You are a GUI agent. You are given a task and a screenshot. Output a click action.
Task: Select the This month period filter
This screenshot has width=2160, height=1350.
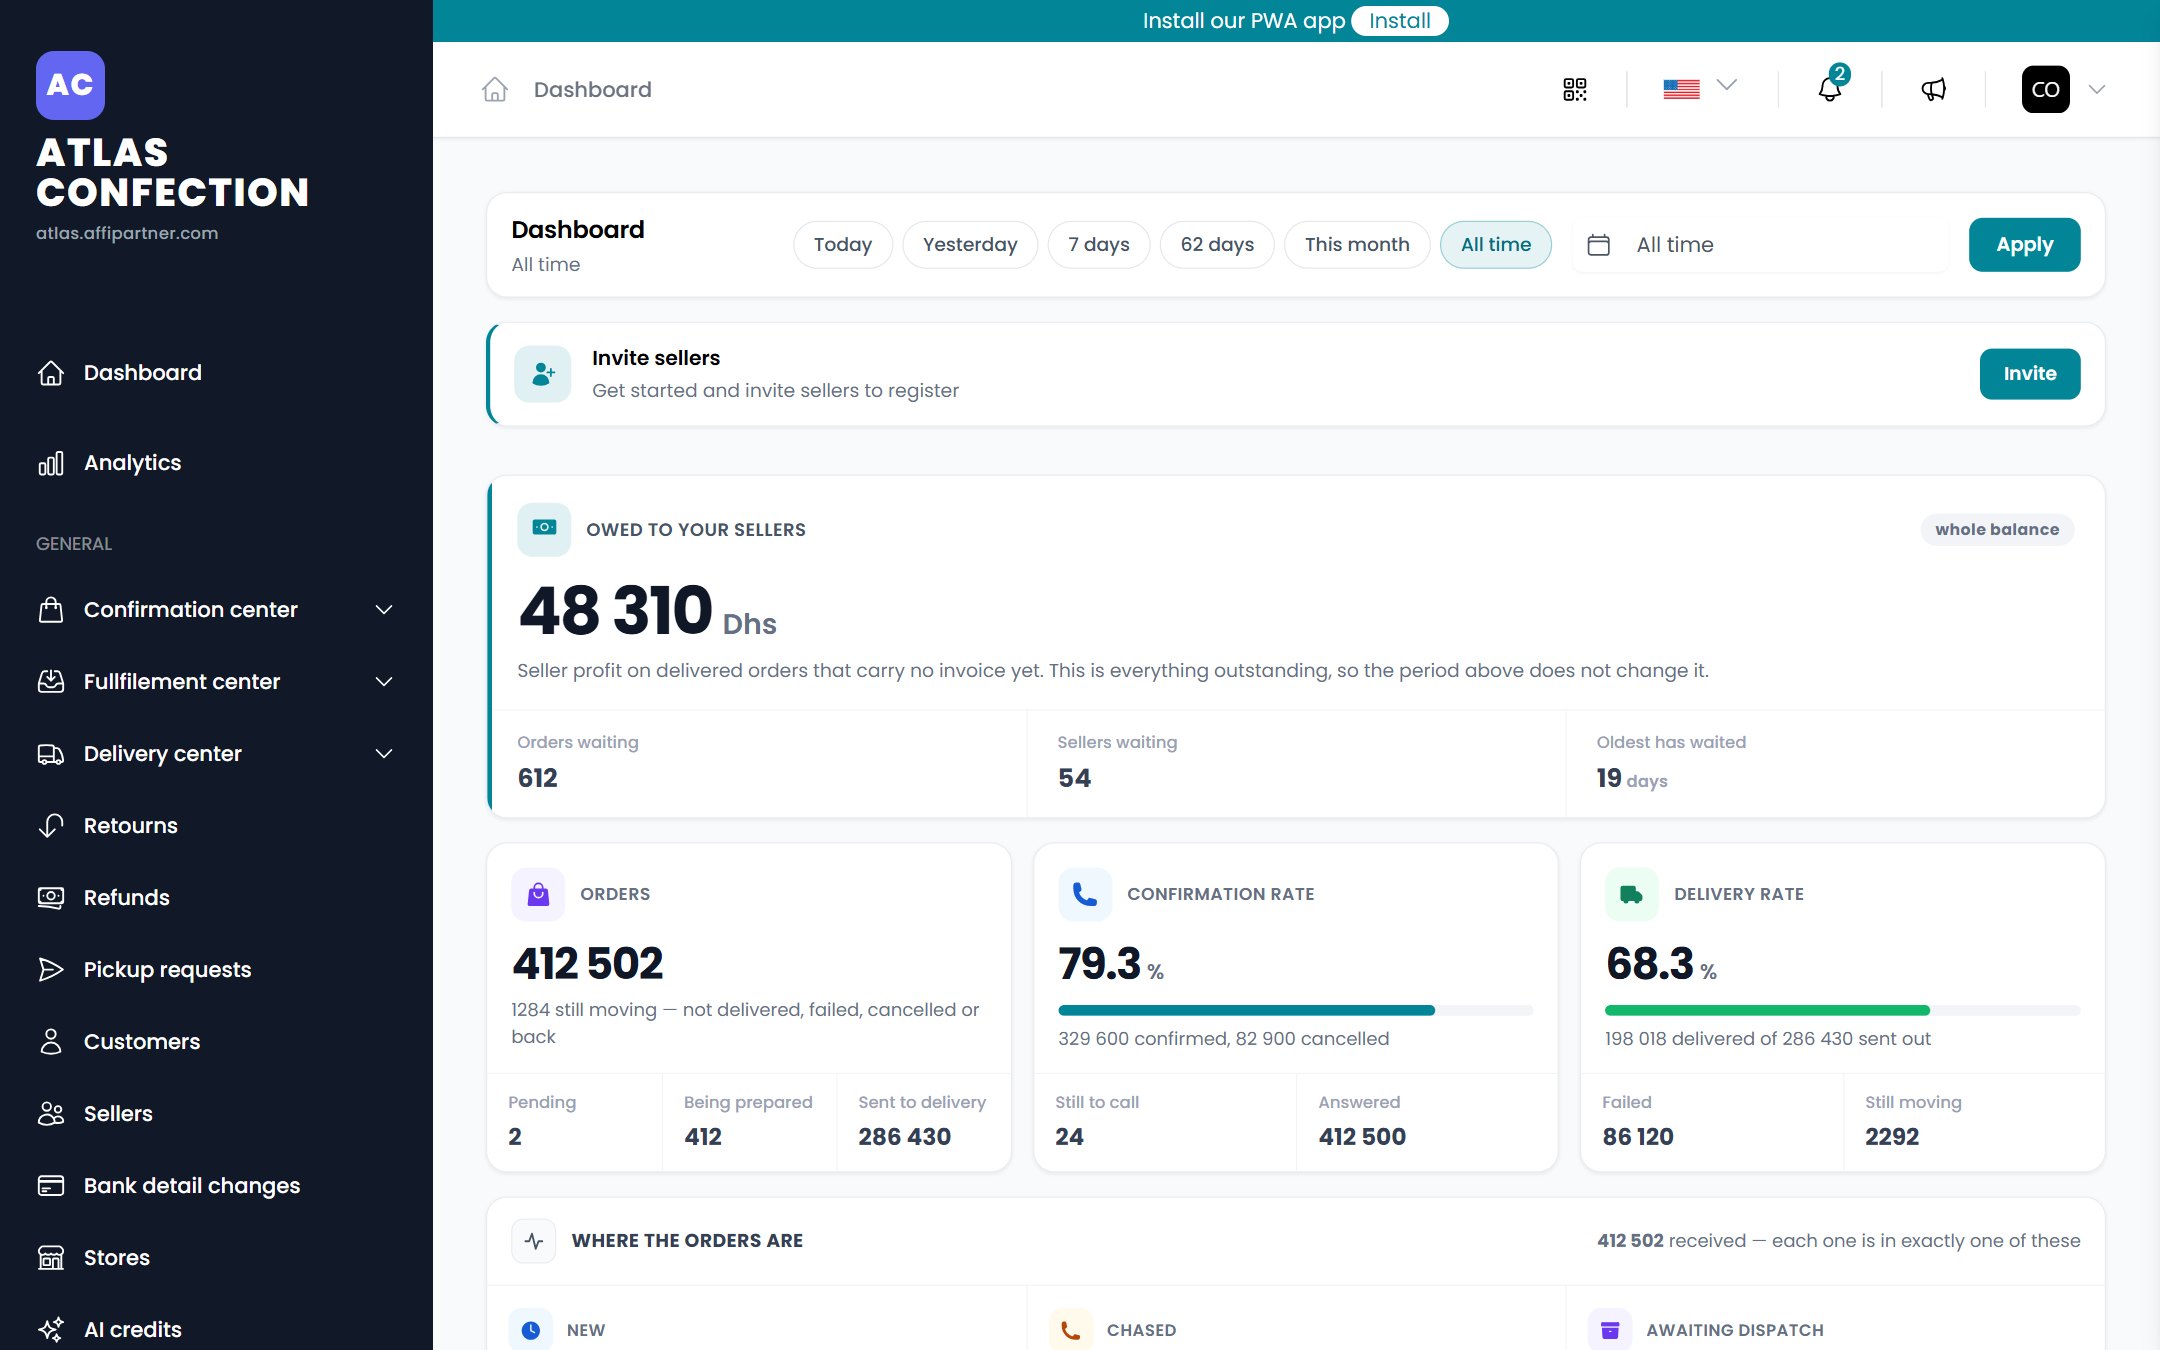(x=1357, y=245)
